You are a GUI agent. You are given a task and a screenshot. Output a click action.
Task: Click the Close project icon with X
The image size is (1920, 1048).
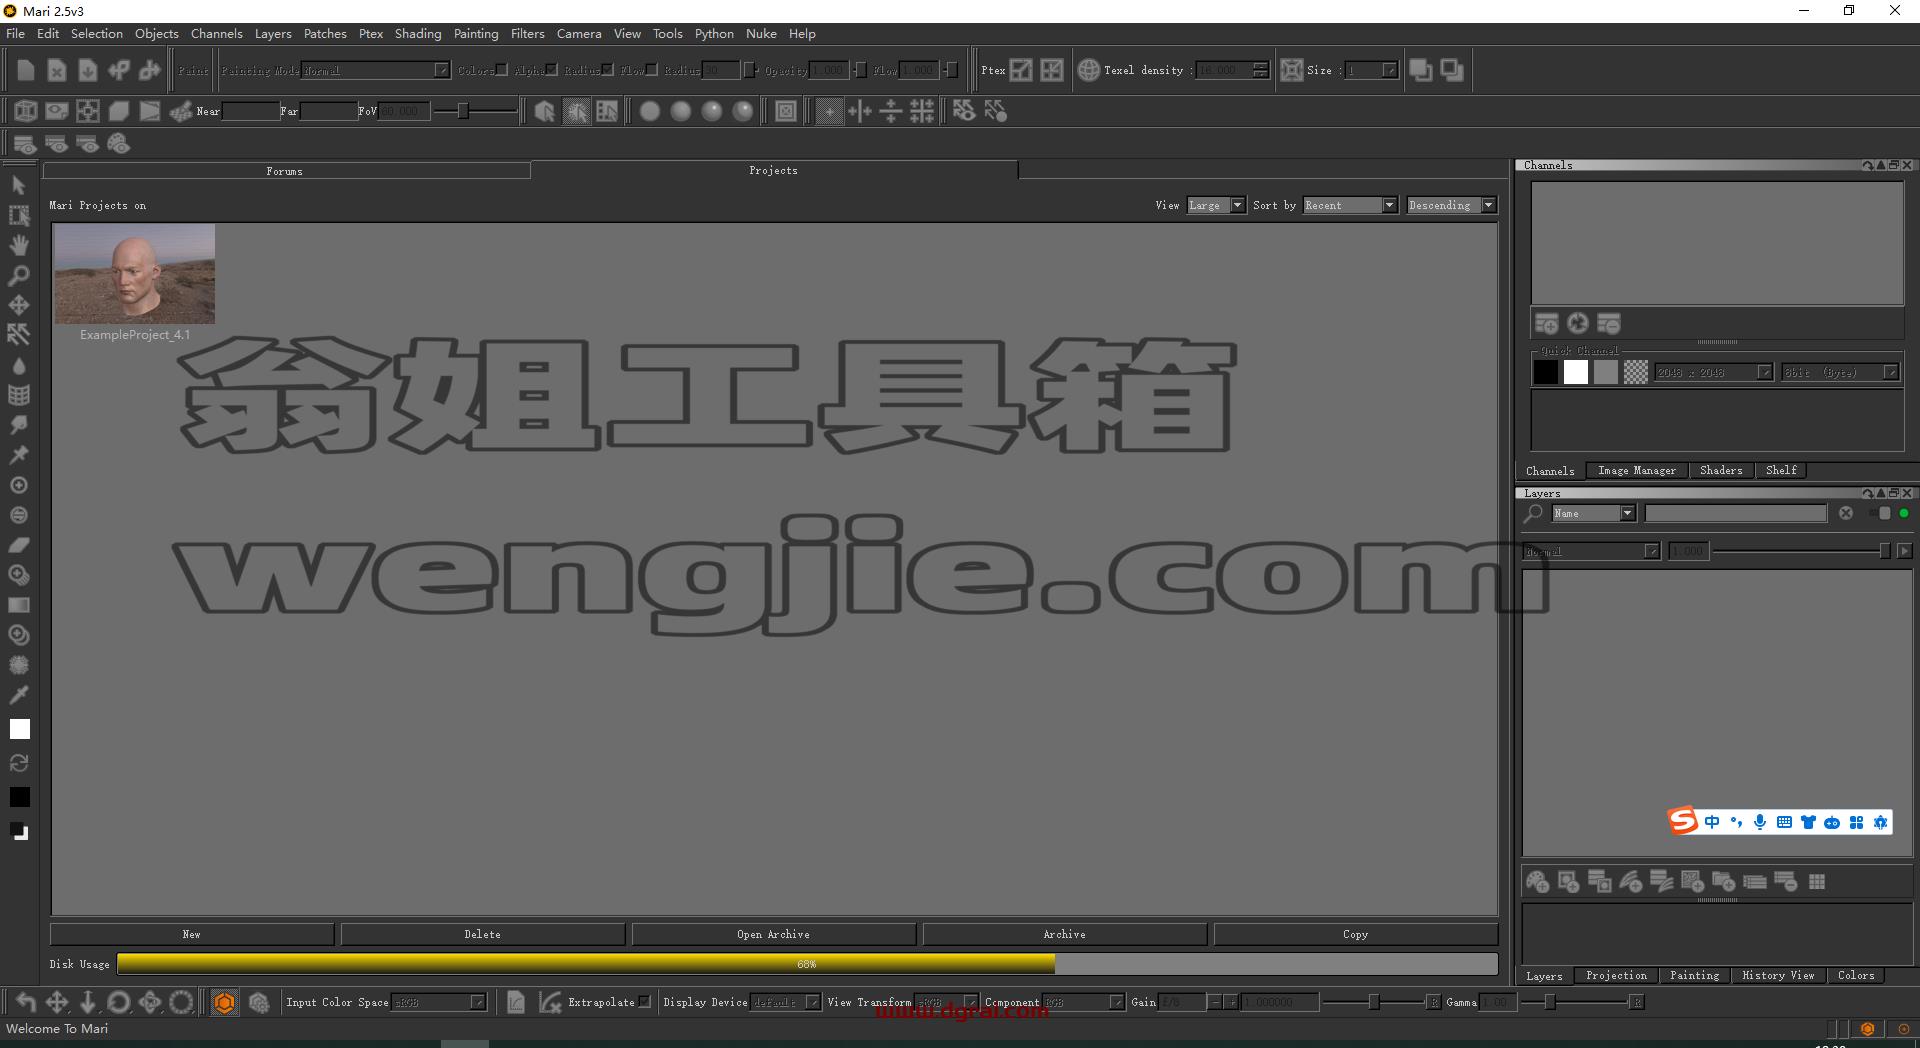click(57, 70)
